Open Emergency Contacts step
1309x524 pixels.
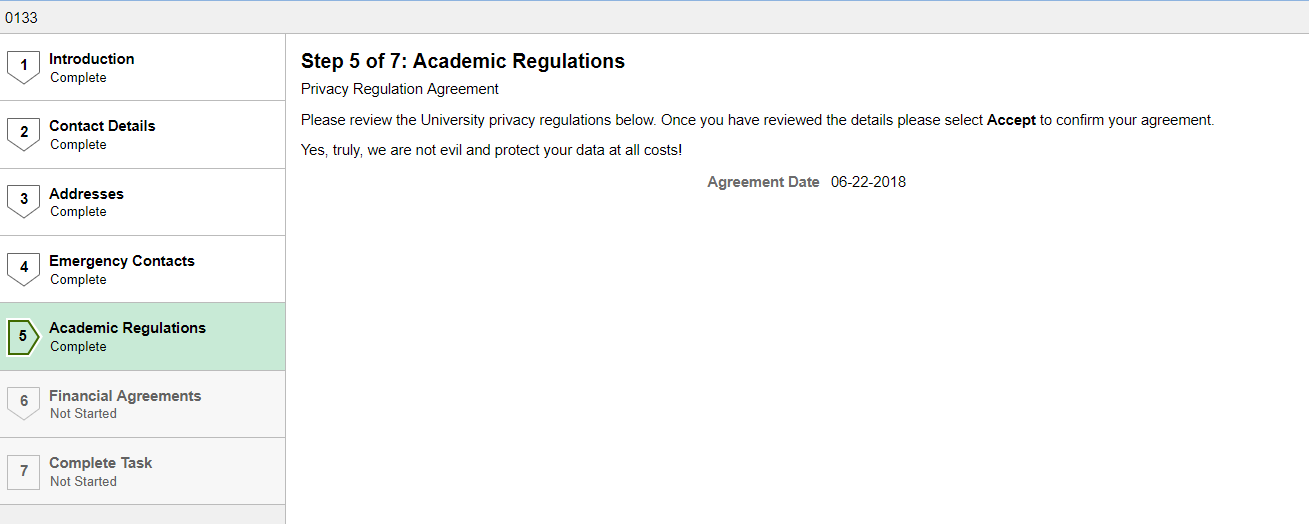click(142, 269)
